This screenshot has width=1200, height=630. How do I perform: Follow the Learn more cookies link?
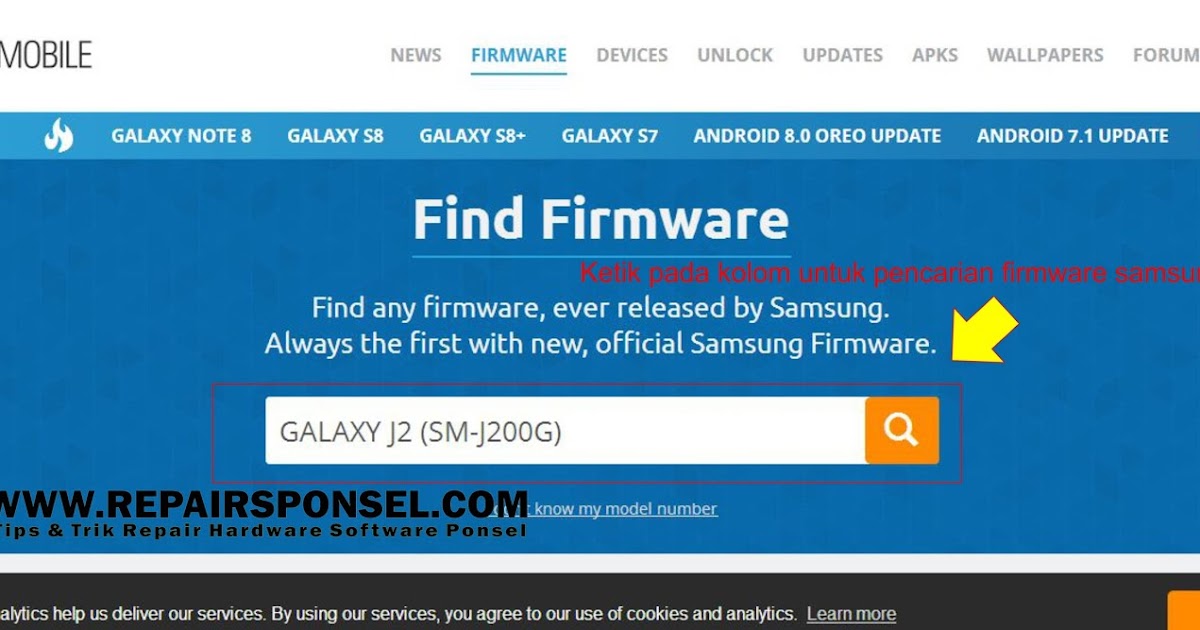click(x=851, y=614)
